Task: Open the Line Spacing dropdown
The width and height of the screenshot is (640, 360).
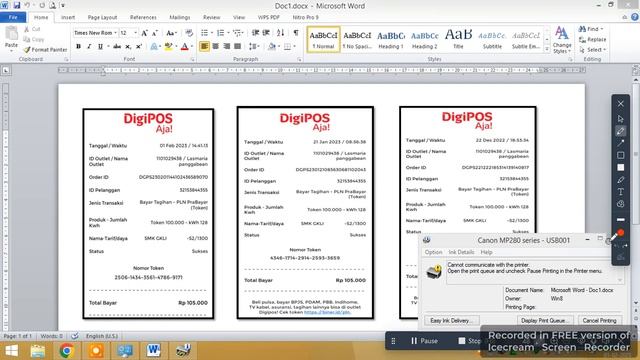Action: pos(254,47)
